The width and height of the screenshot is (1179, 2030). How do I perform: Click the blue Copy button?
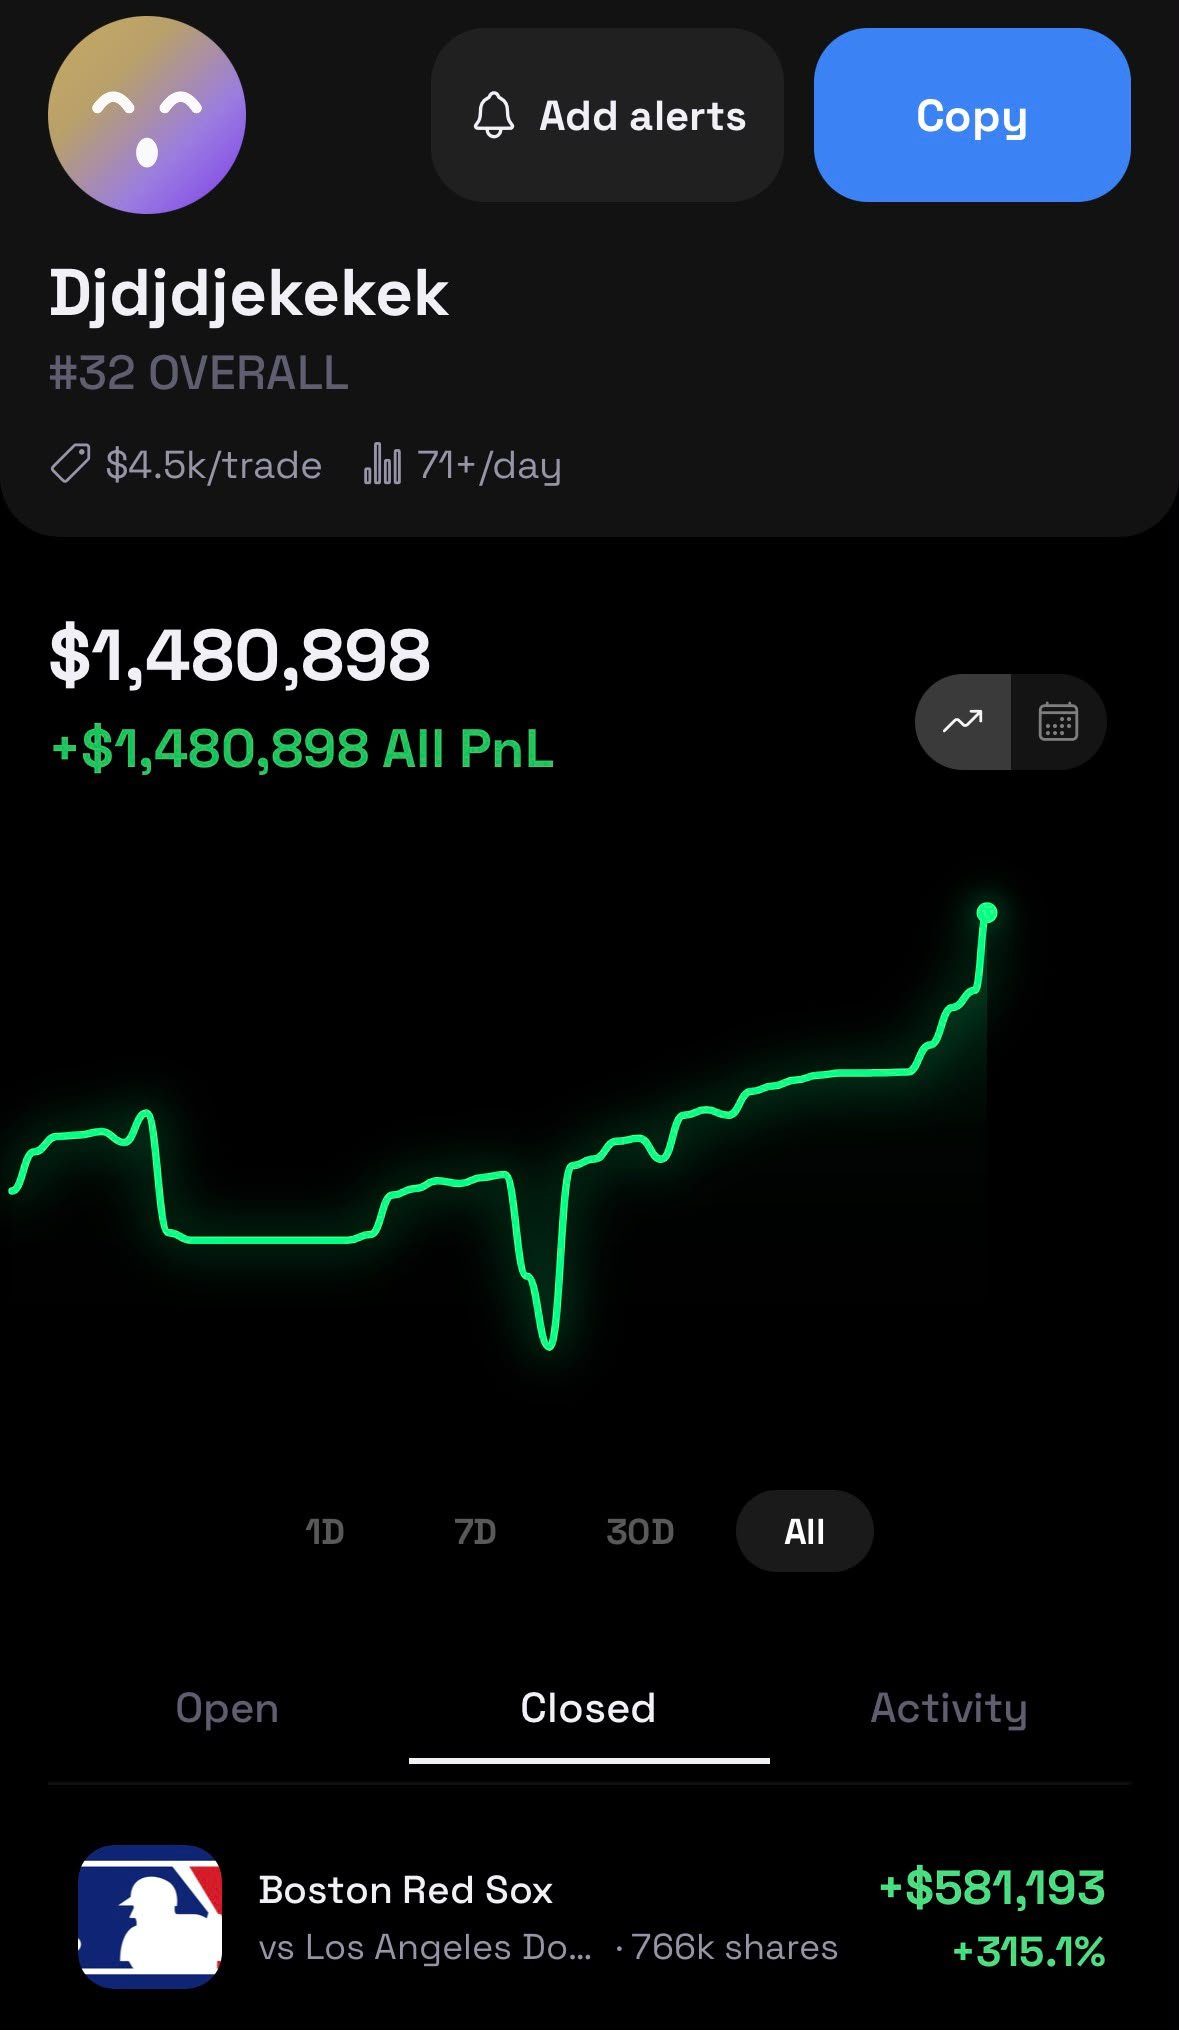972,115
